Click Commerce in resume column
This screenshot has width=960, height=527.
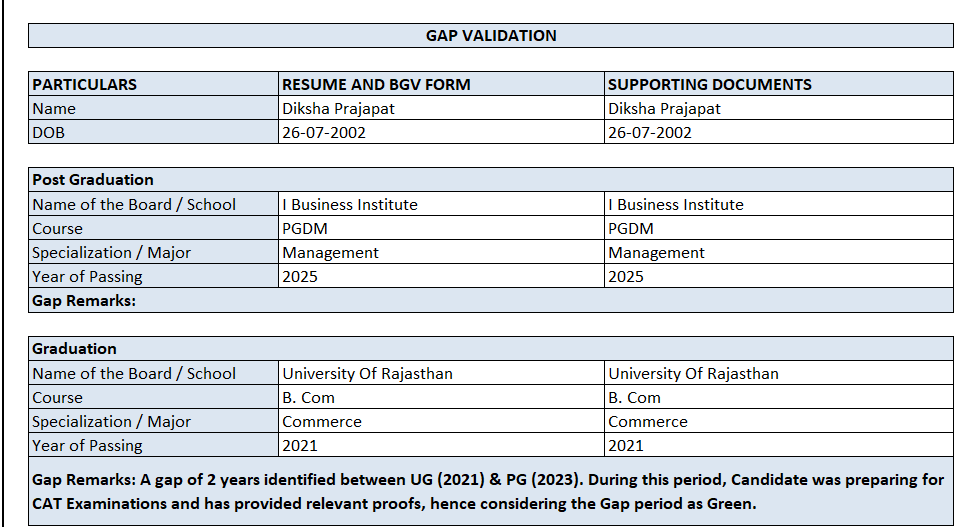tap(322, 422)
